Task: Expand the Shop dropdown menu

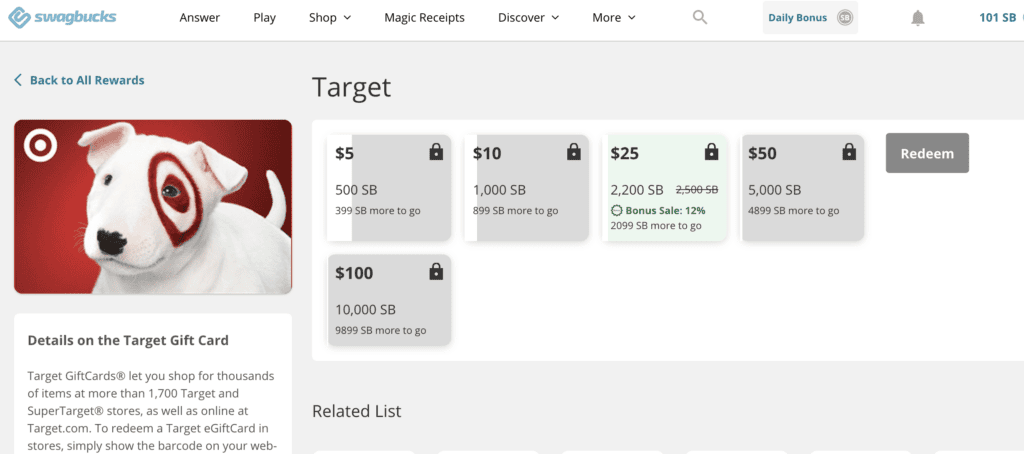Action: [x=330, y=18]
